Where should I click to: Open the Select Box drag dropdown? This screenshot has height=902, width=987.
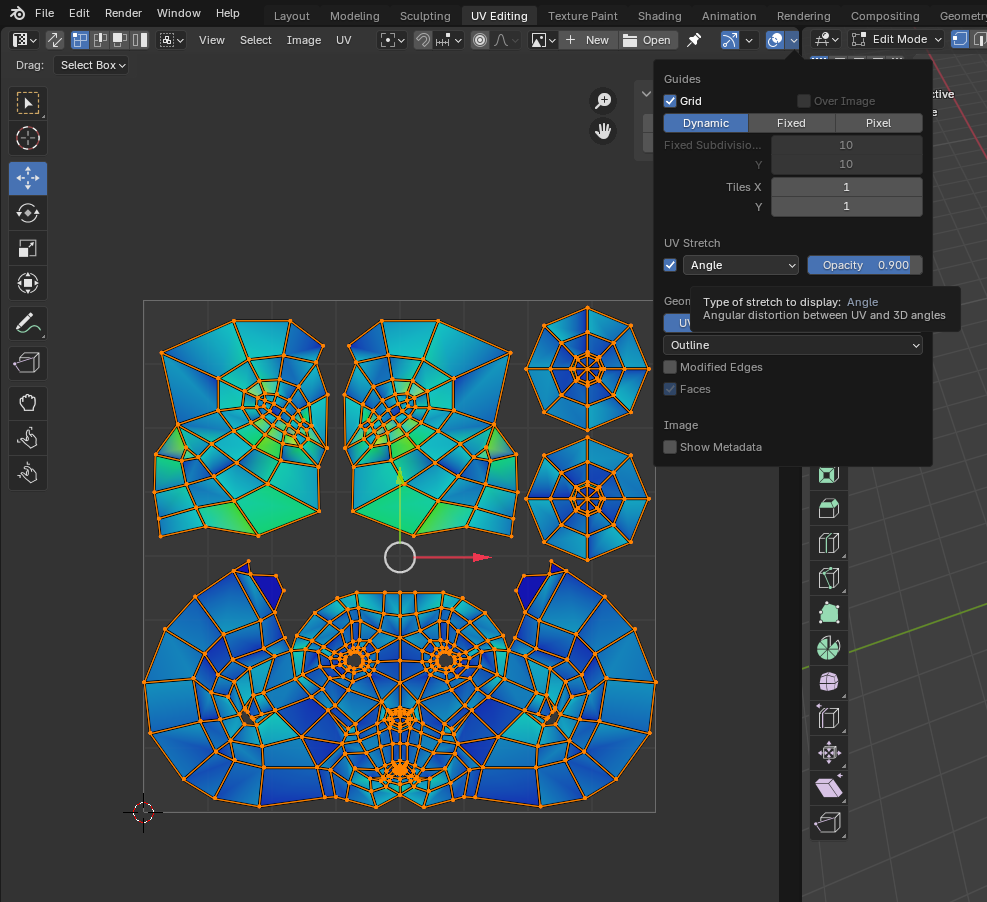(x=92, y=65)
